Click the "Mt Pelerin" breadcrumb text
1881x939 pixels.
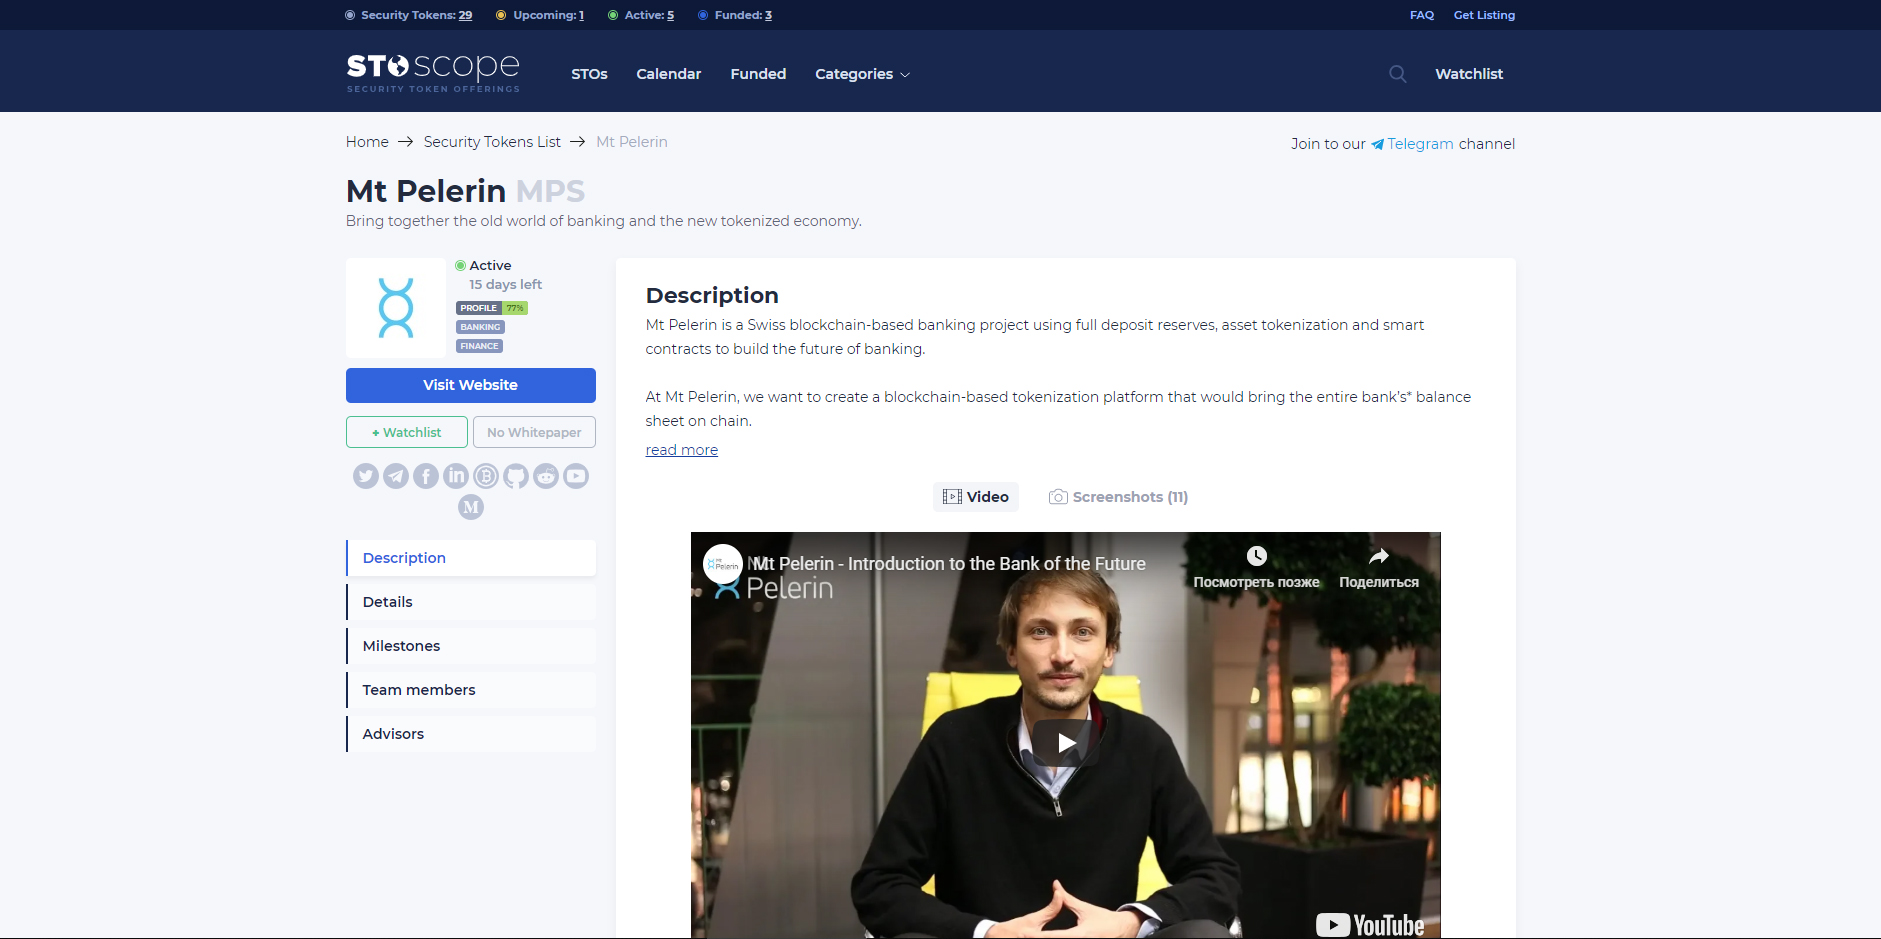(x=632, y=142)
